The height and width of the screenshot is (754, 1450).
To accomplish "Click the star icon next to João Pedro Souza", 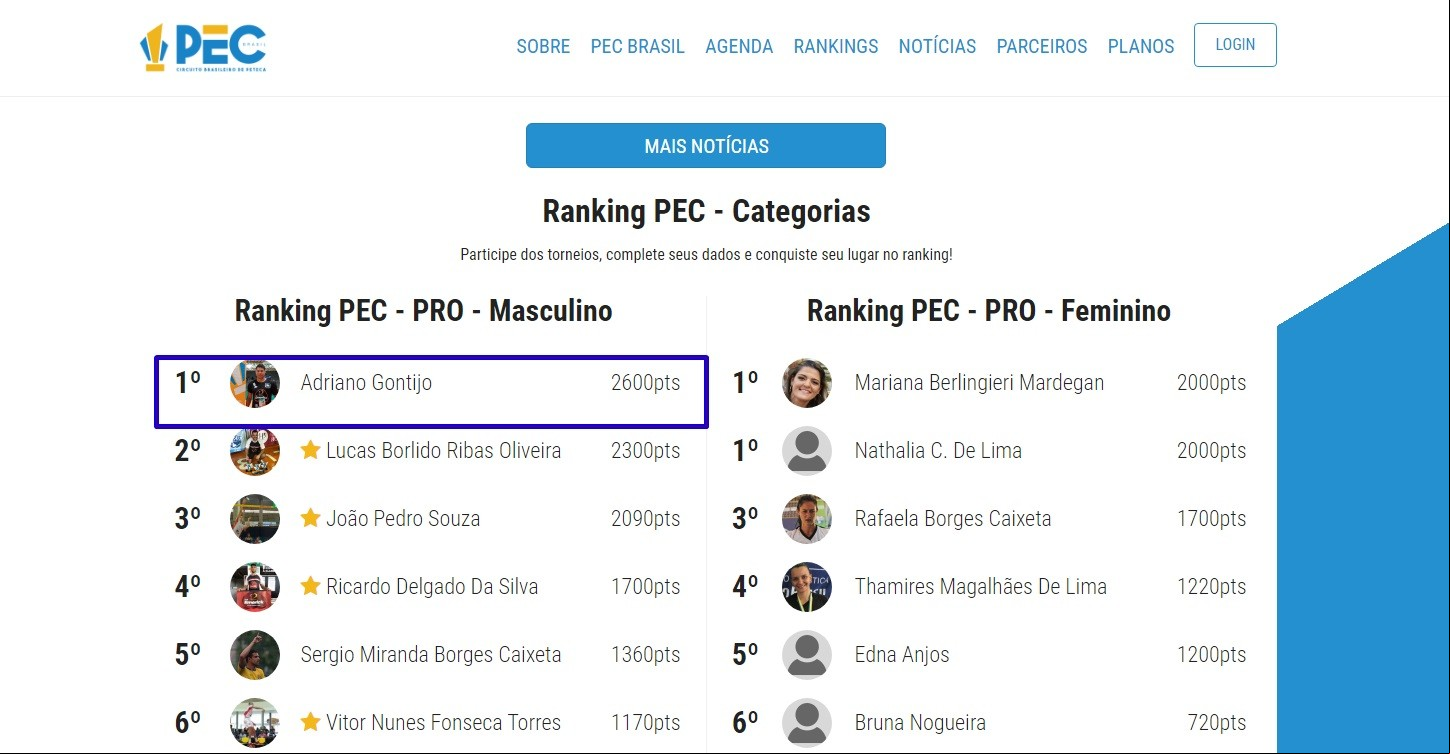I will point(310,518).
